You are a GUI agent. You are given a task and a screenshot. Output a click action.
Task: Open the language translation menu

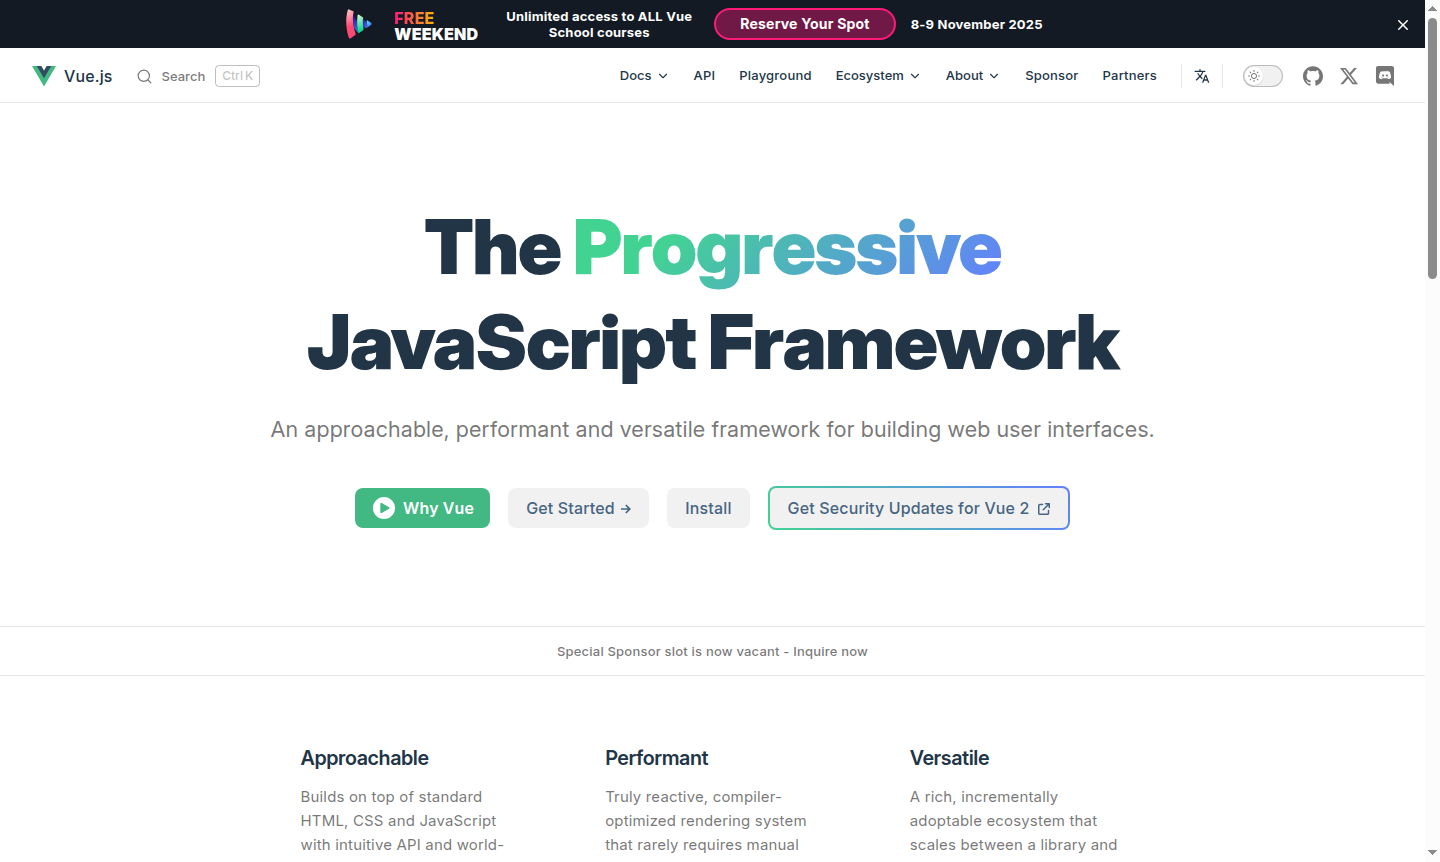click(1201, 75)
